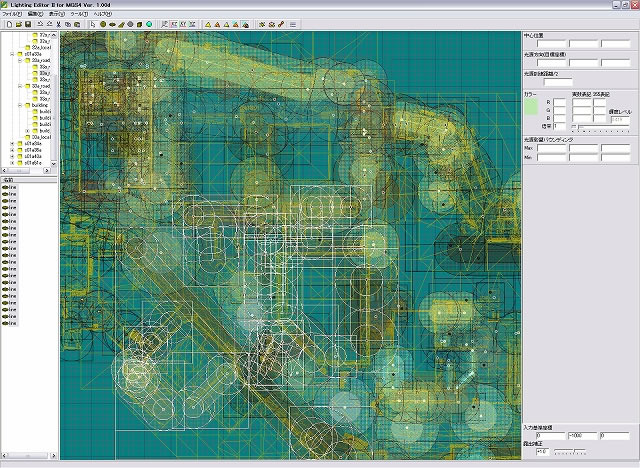Click the Open file toolbar icon
Viewport: 640px width, 468px height.
[x=17, y=23]
